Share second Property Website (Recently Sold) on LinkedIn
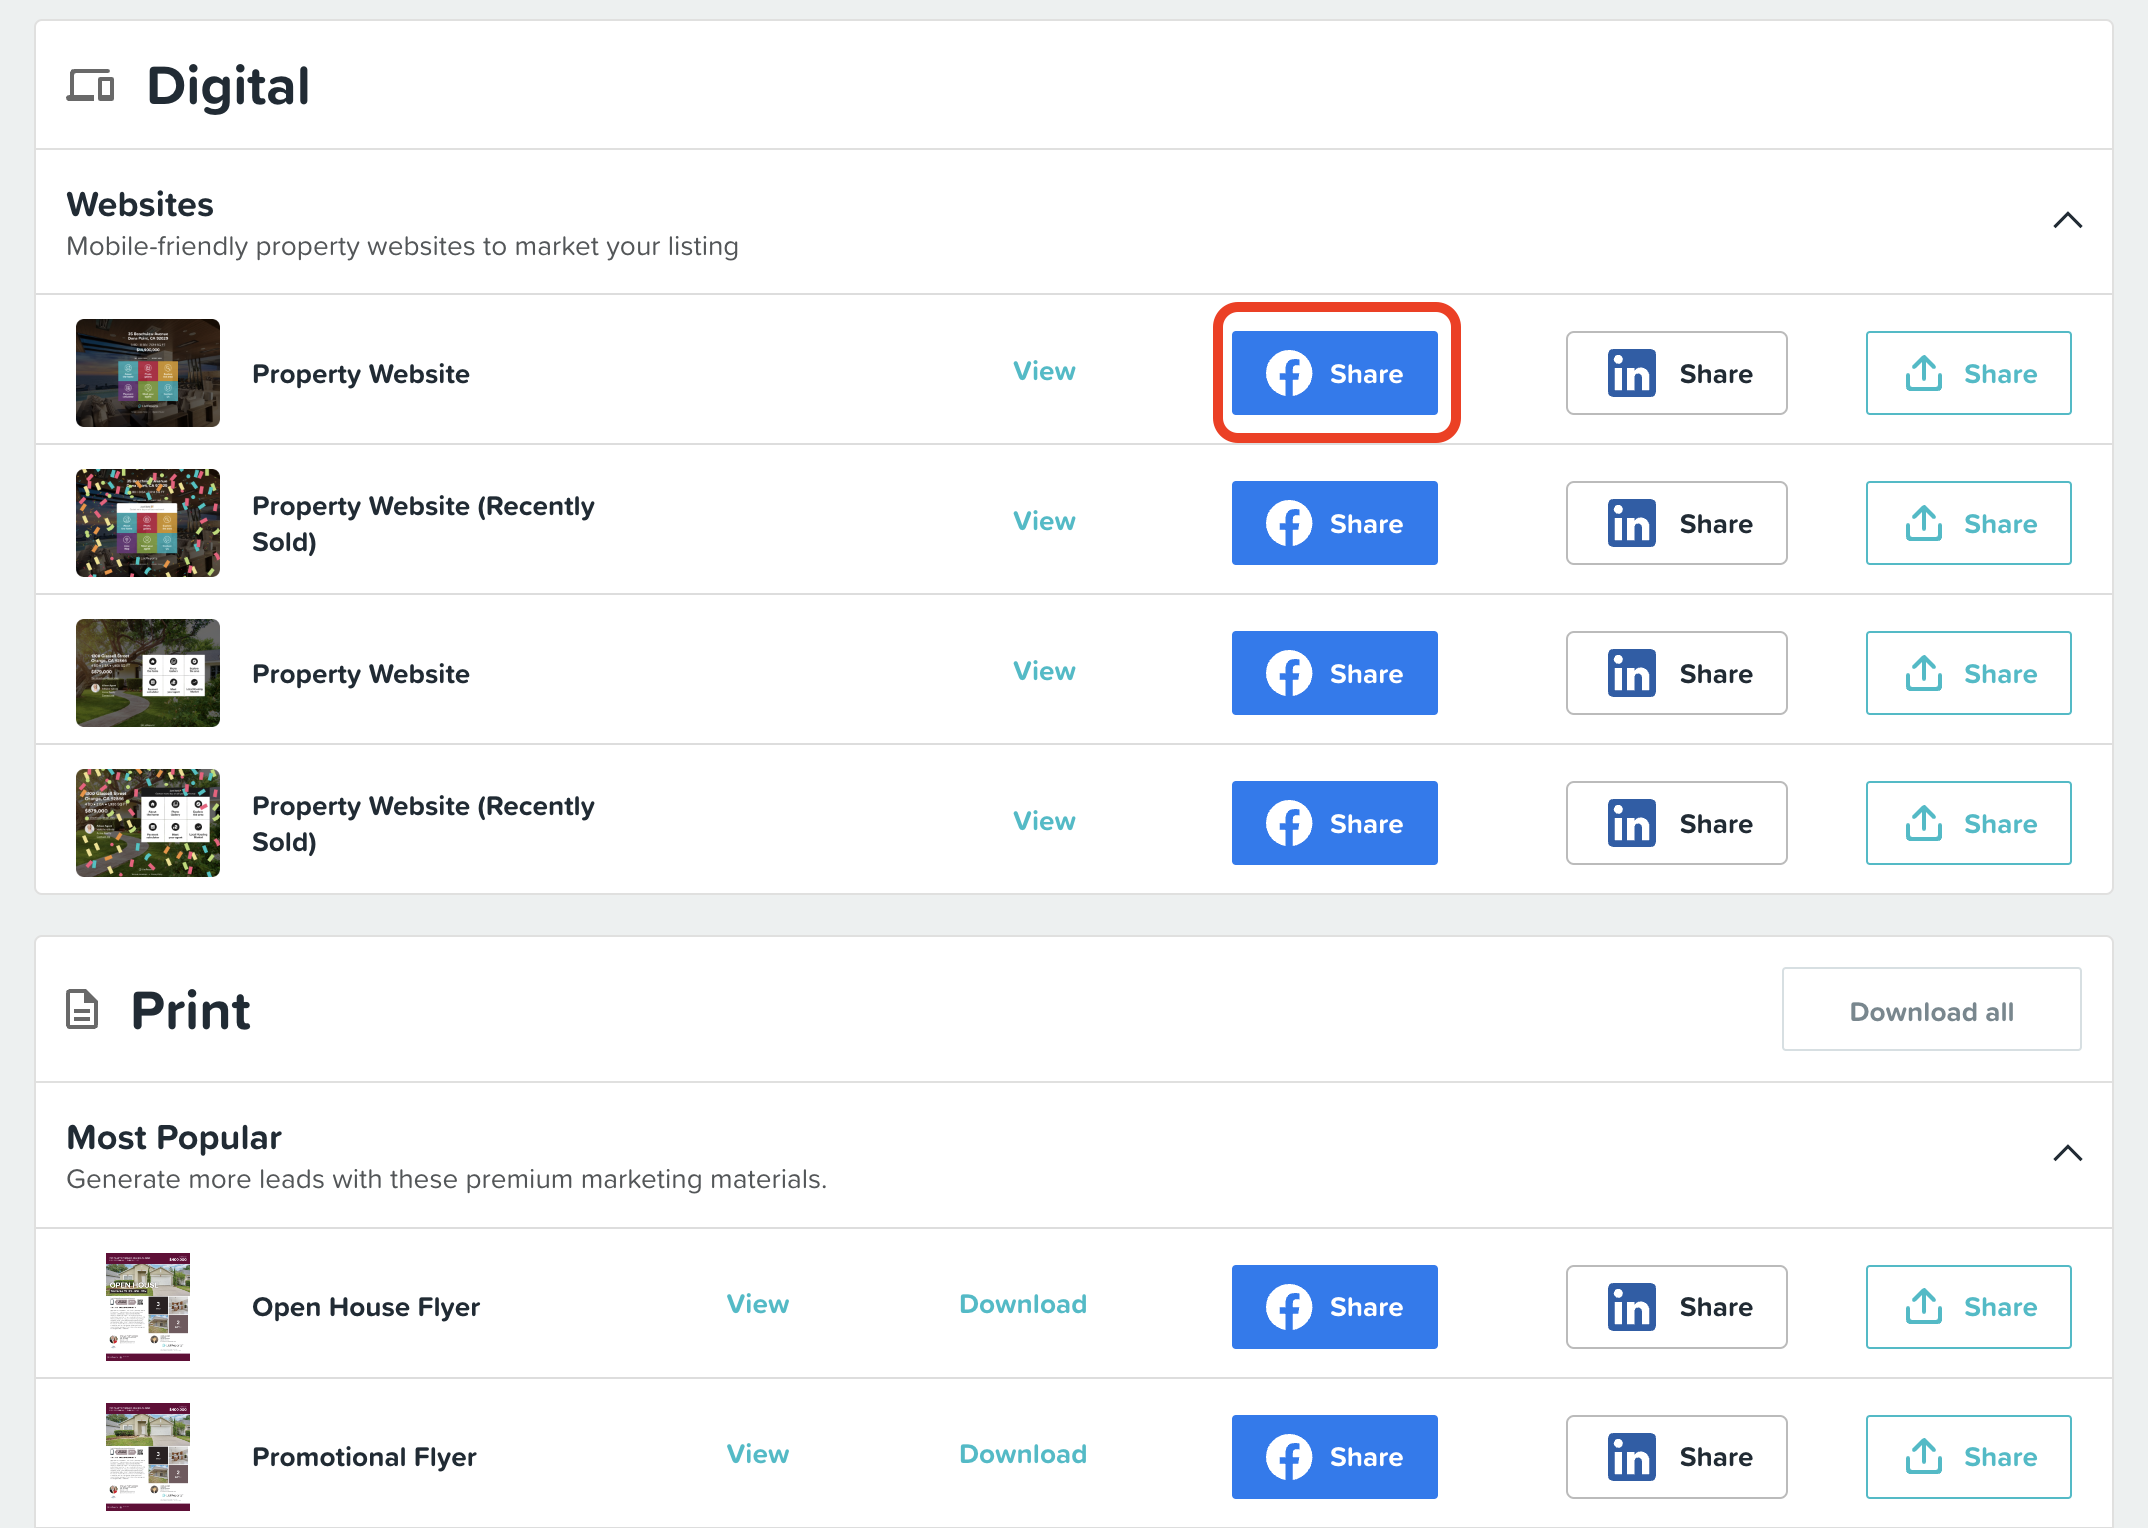Image resolution: width=2148 pixels, height=1528 pixels. tap(1675, 823)
